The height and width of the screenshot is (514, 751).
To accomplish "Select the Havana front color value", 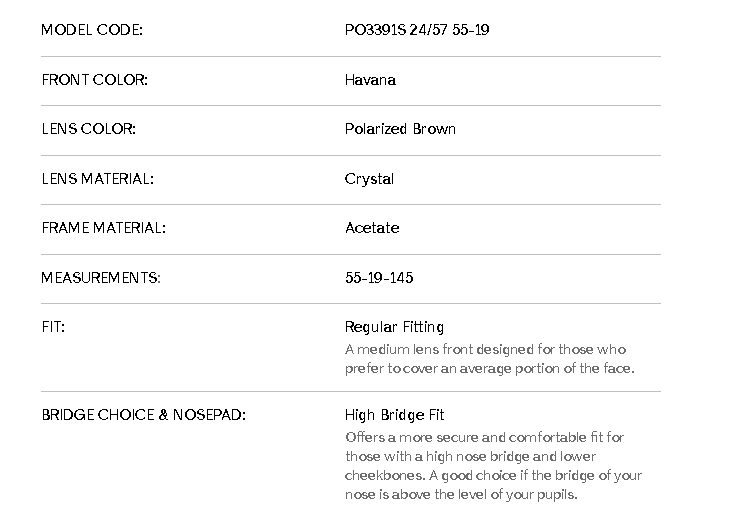I will (370, 80).
